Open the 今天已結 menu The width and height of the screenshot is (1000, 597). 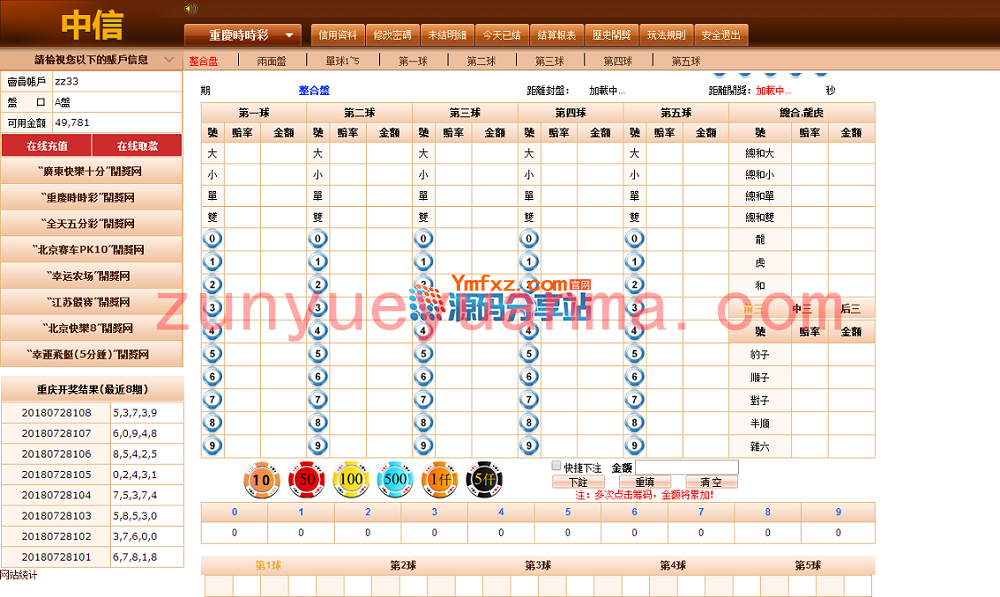point(502,35)
